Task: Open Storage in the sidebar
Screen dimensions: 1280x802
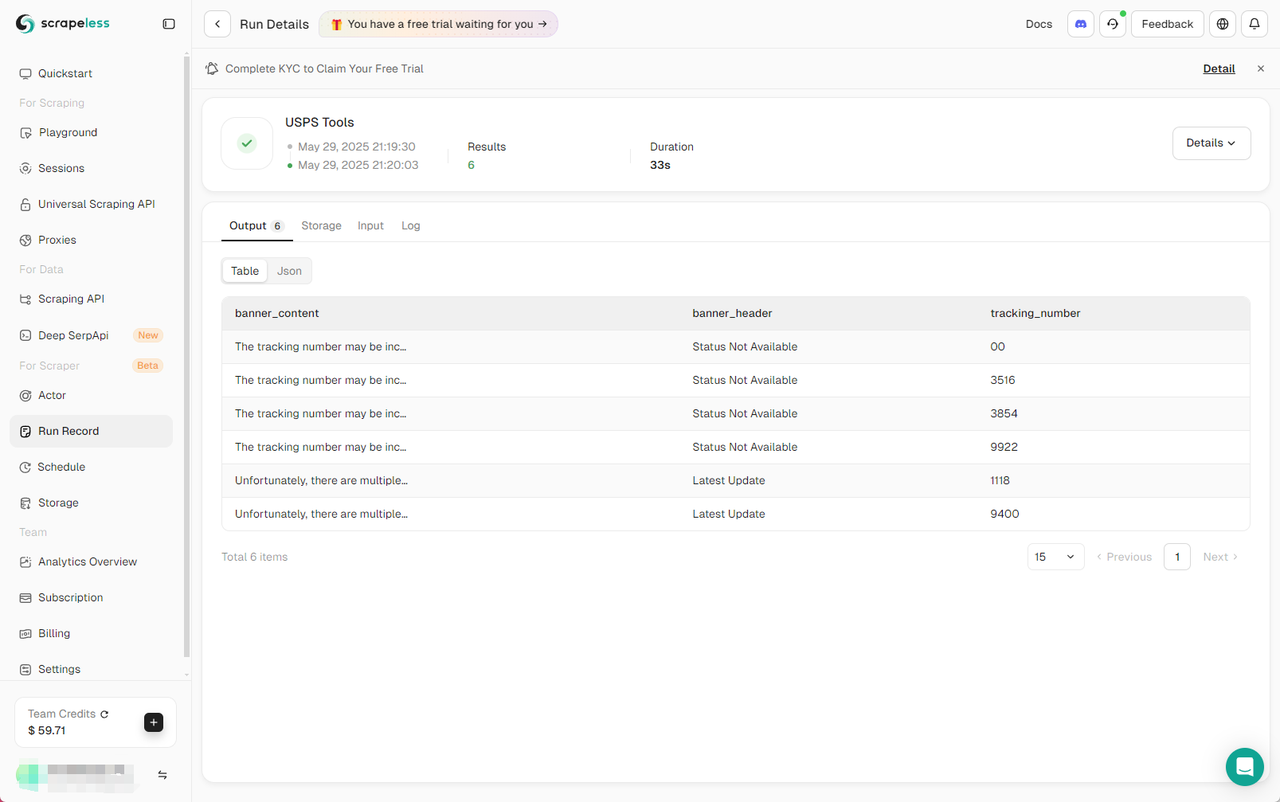Action: pyautogui.click(x=91, y=503)
